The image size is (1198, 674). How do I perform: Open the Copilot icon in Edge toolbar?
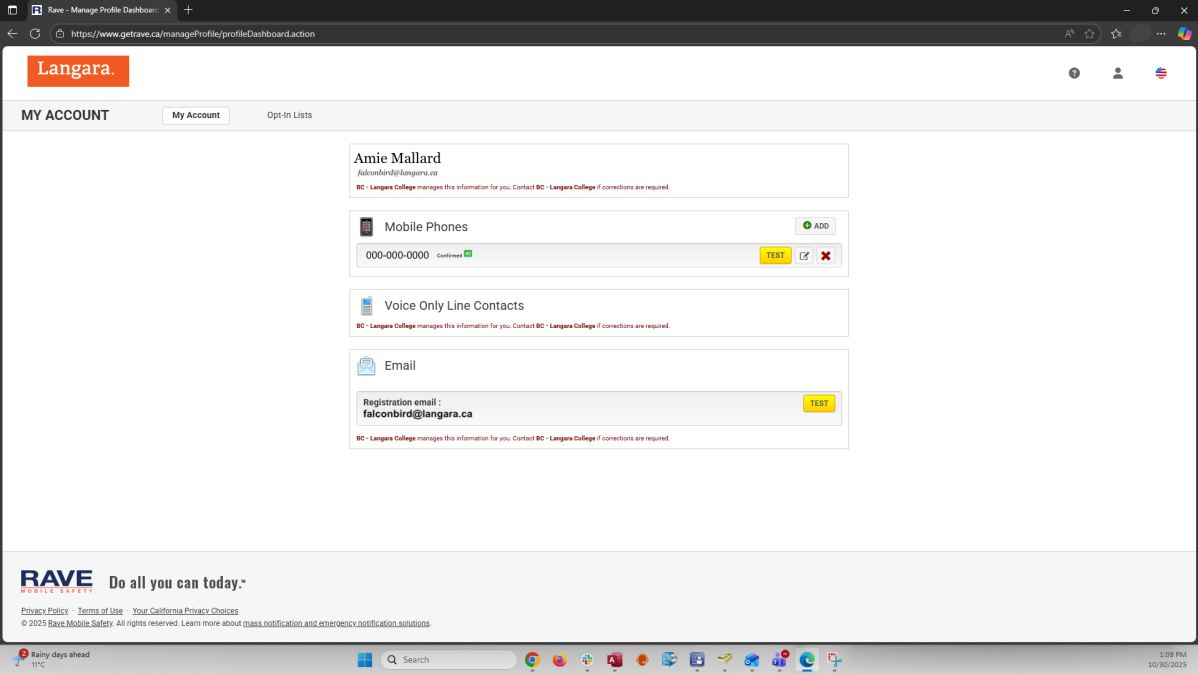[x=1184, y=33]
